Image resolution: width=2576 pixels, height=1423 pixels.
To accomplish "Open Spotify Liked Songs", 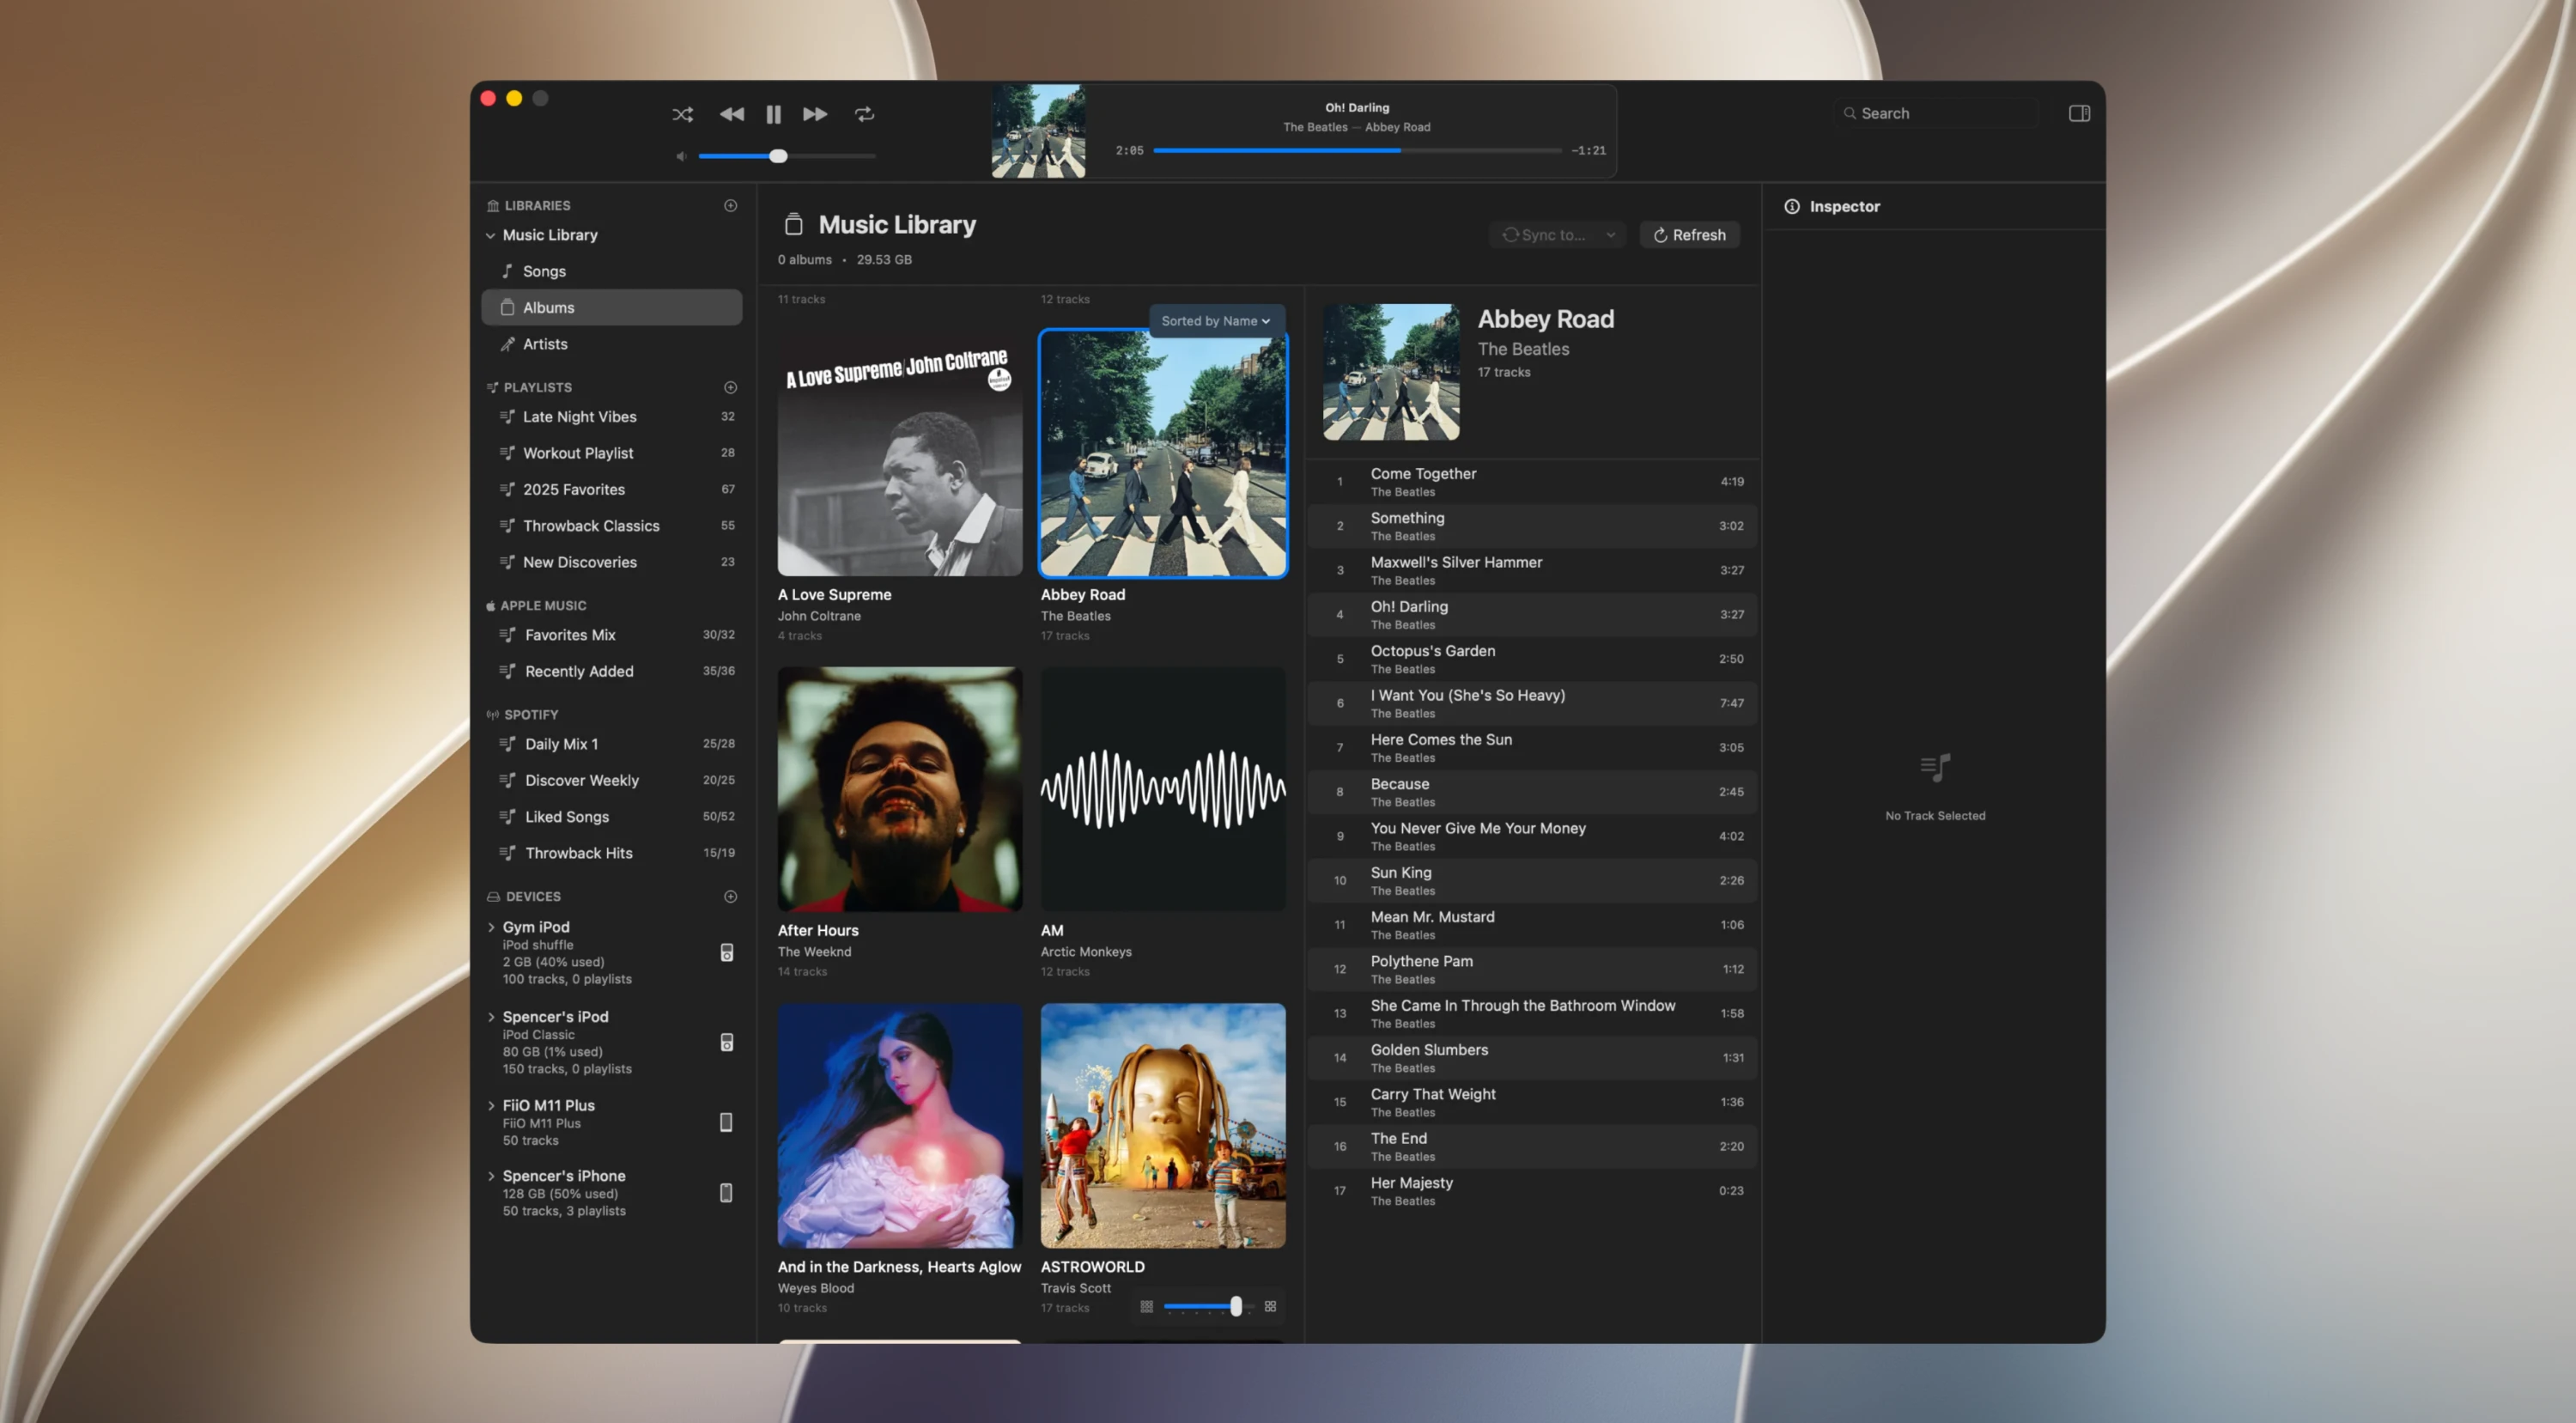I will pyautogui.click(x=612, y=816).
